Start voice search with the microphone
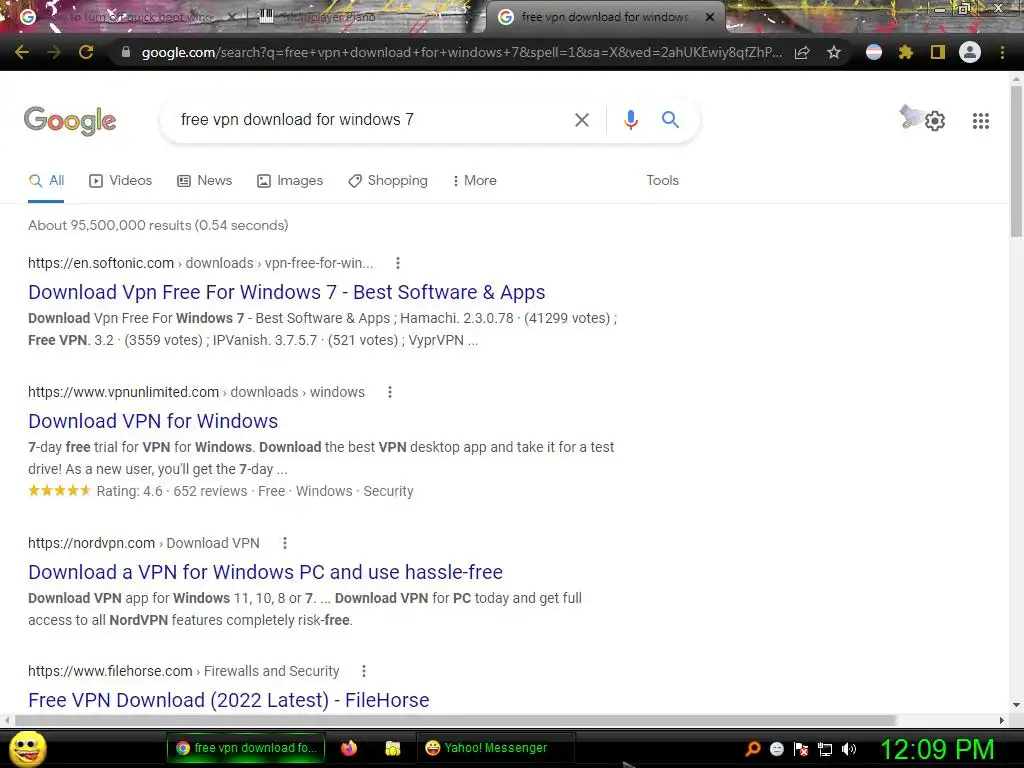 (x=630, y=120)
